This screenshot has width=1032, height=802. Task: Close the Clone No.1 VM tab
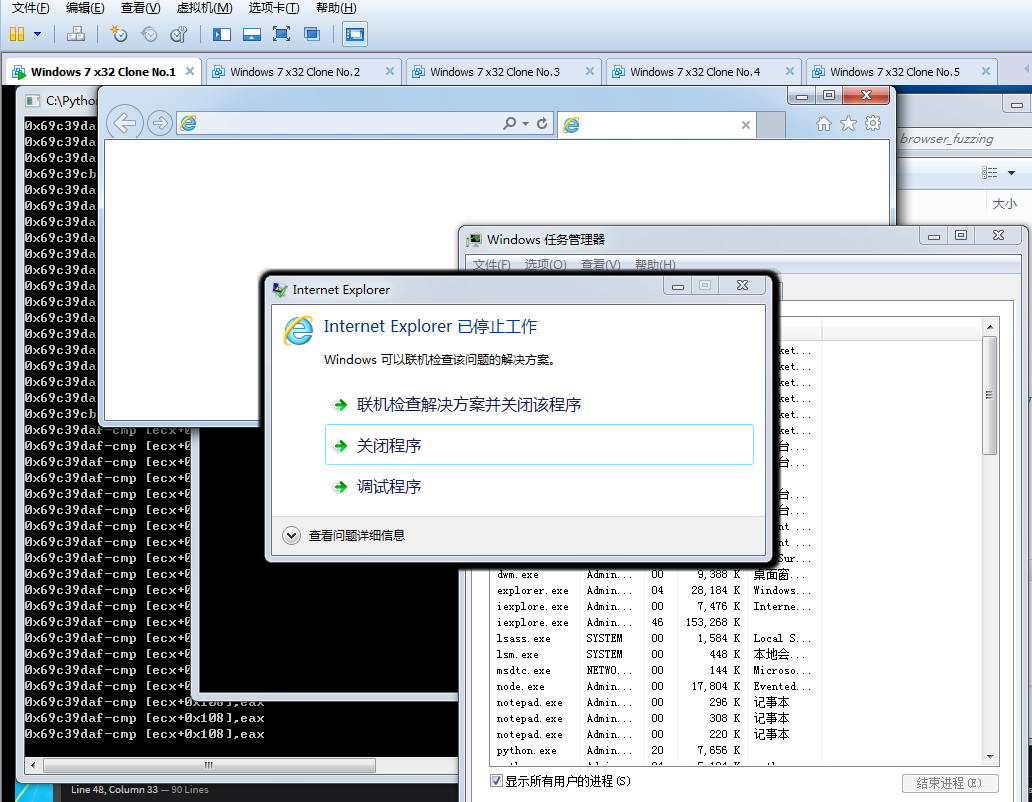pos(190,71)
